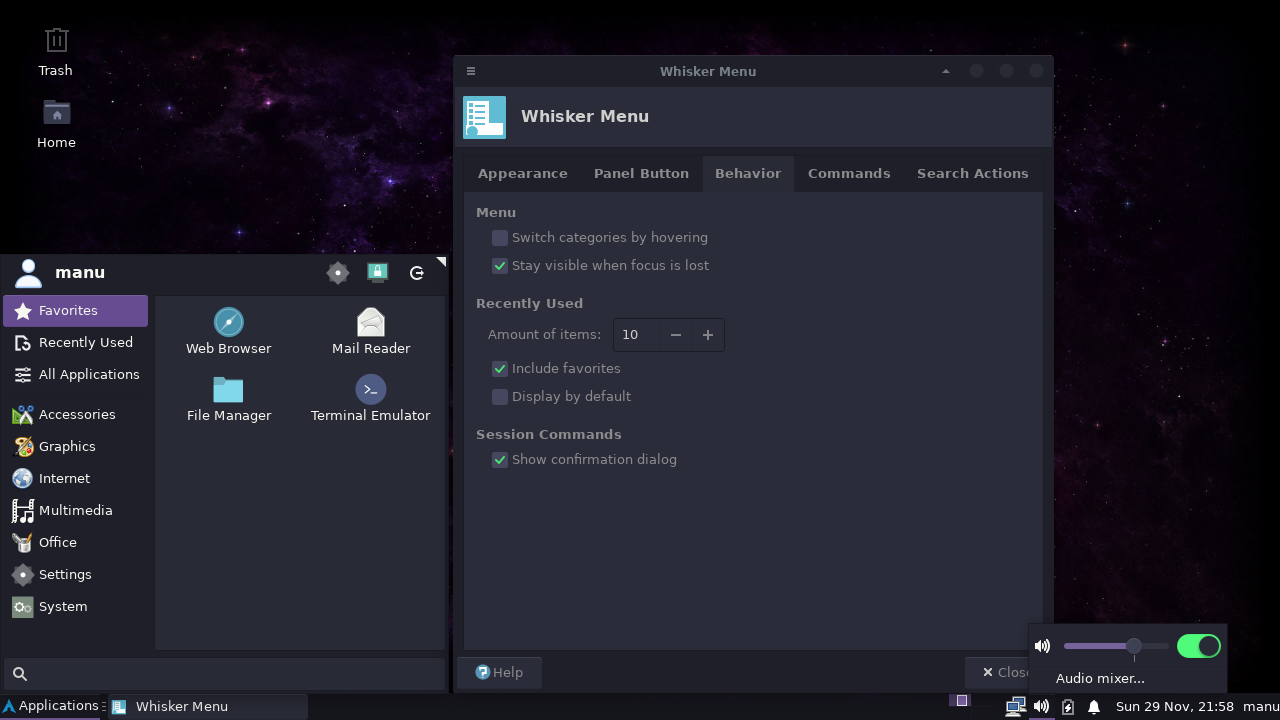Enable Switch categories by hovering

500,238
